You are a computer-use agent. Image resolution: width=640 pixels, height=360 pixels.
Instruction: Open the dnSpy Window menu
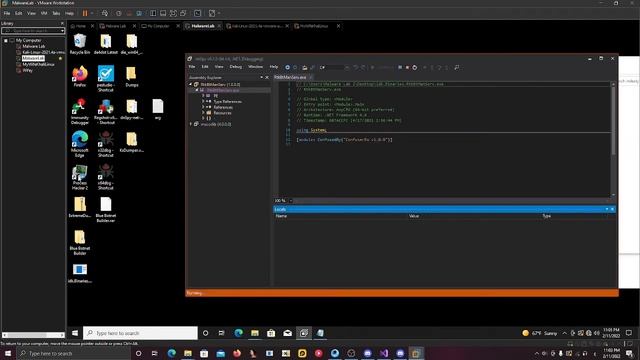256,67
